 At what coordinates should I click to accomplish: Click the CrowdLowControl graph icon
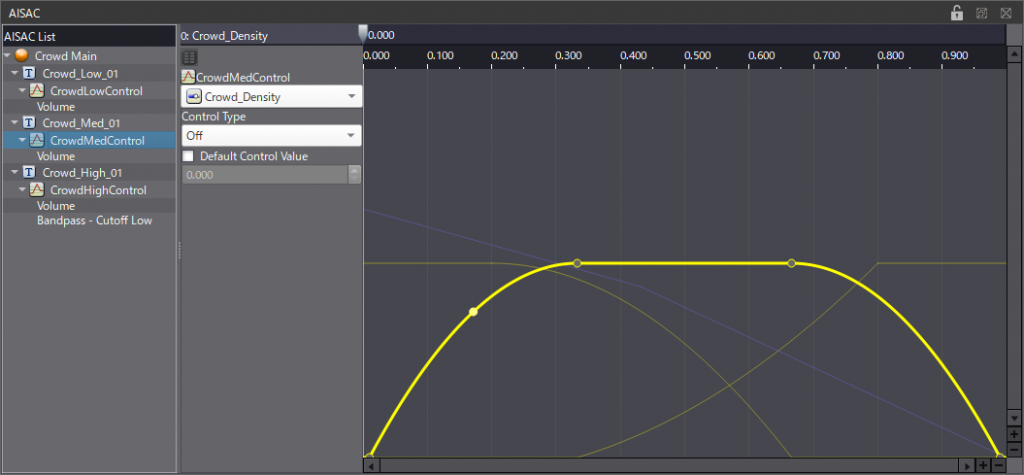click(x=37, y=91)
